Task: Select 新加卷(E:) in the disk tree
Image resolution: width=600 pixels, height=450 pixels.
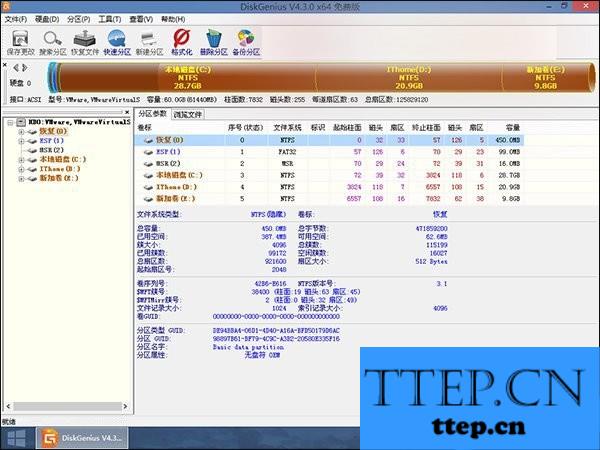Action: pos(59,178)
